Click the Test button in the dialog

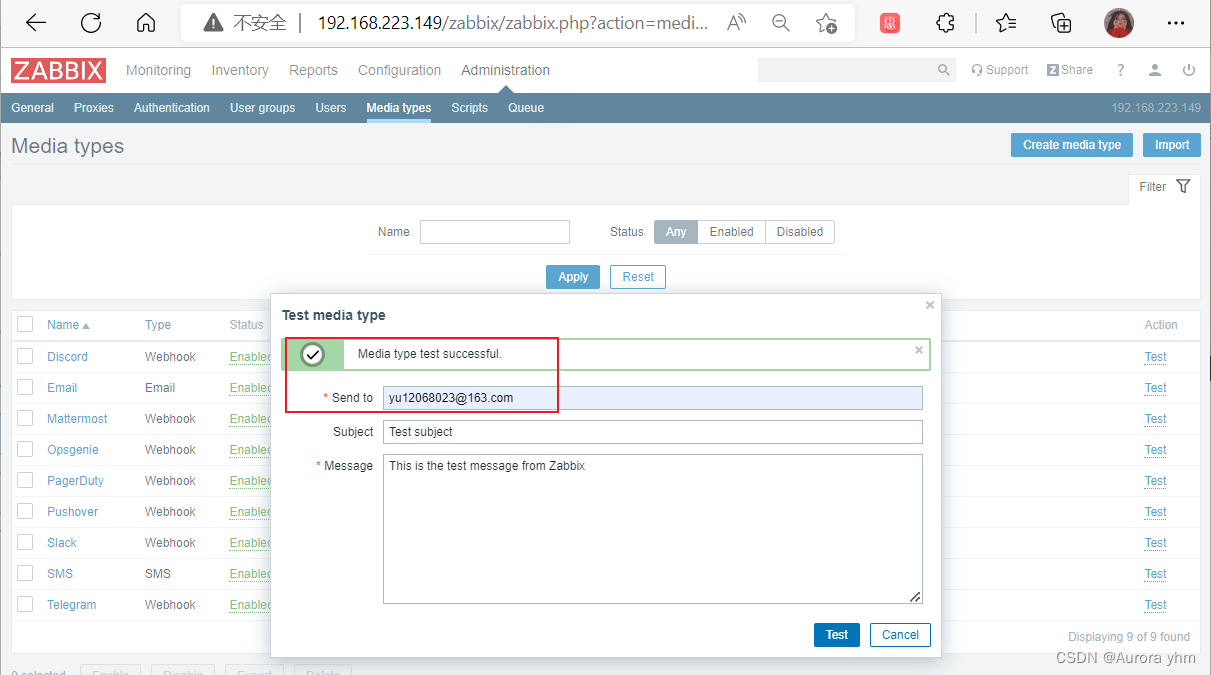(x=837, y=635)
